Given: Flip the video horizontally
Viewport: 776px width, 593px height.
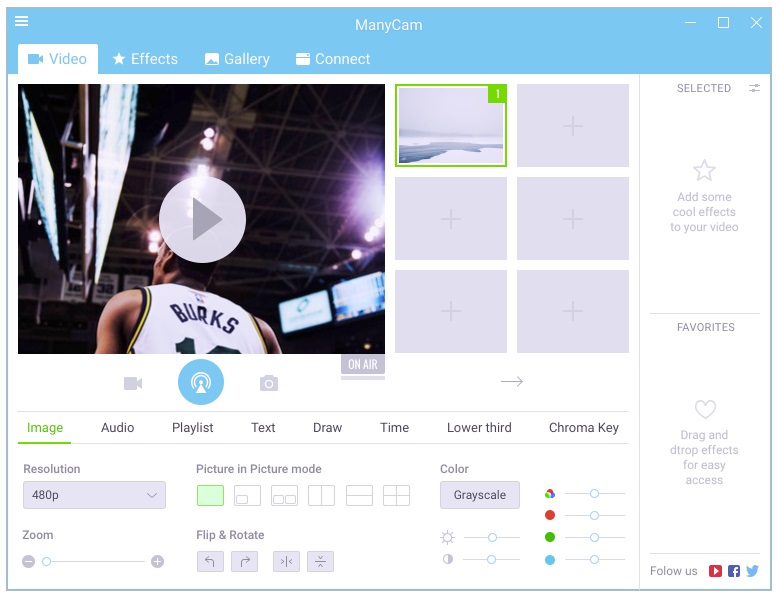Looking at the screenshot, I should 286,561.
